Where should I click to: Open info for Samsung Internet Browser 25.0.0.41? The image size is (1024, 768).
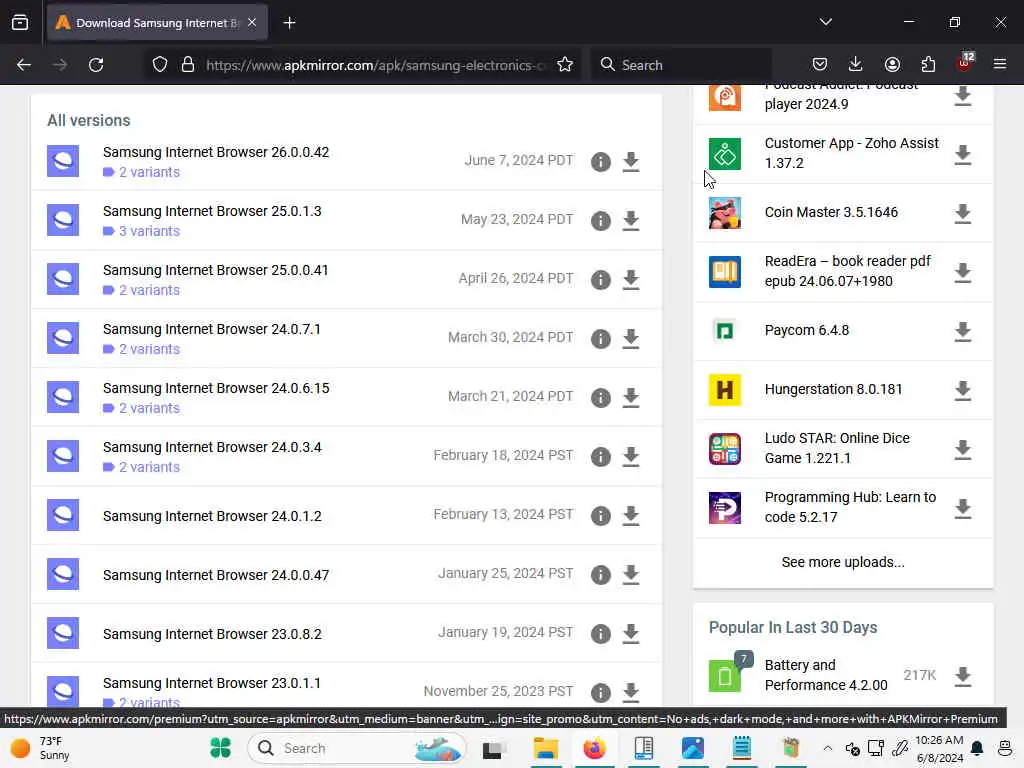600,280
